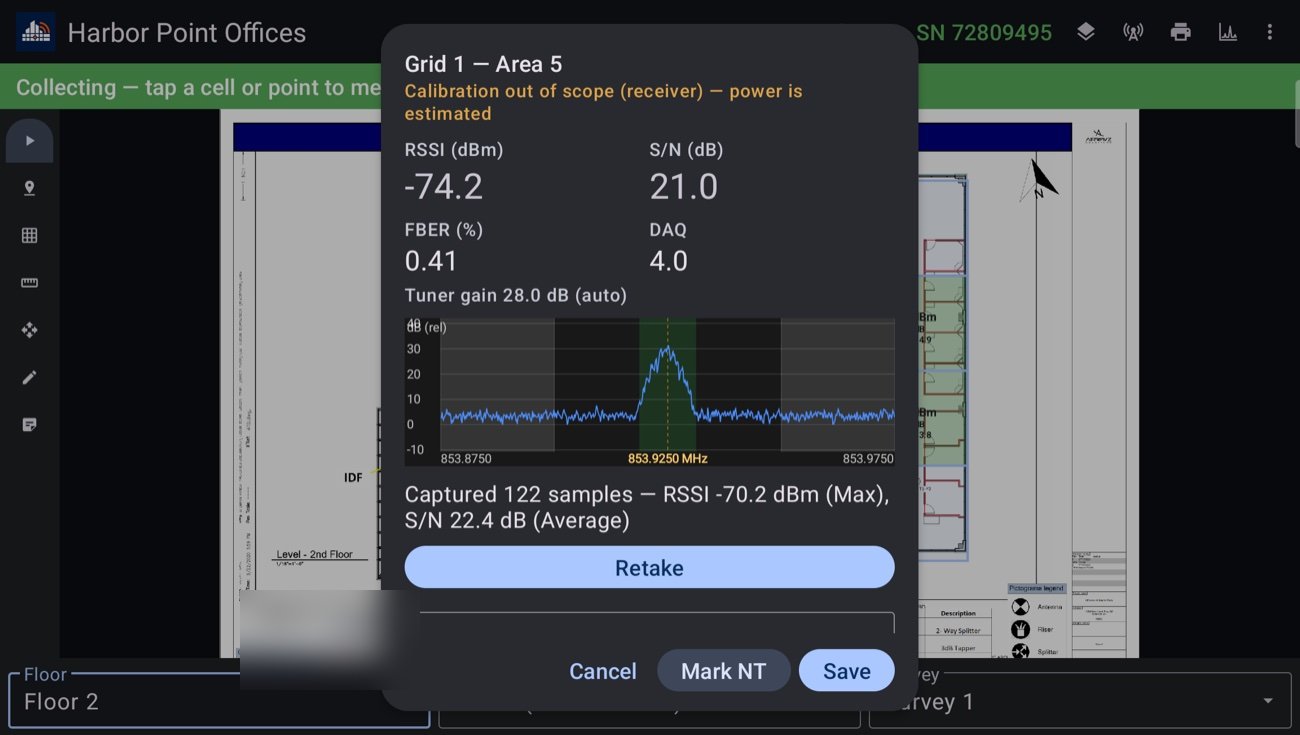Open the chart statistics icon in top bar
The width and height of the screenshot is (1300, 735).
click(x=1227, y=32)
